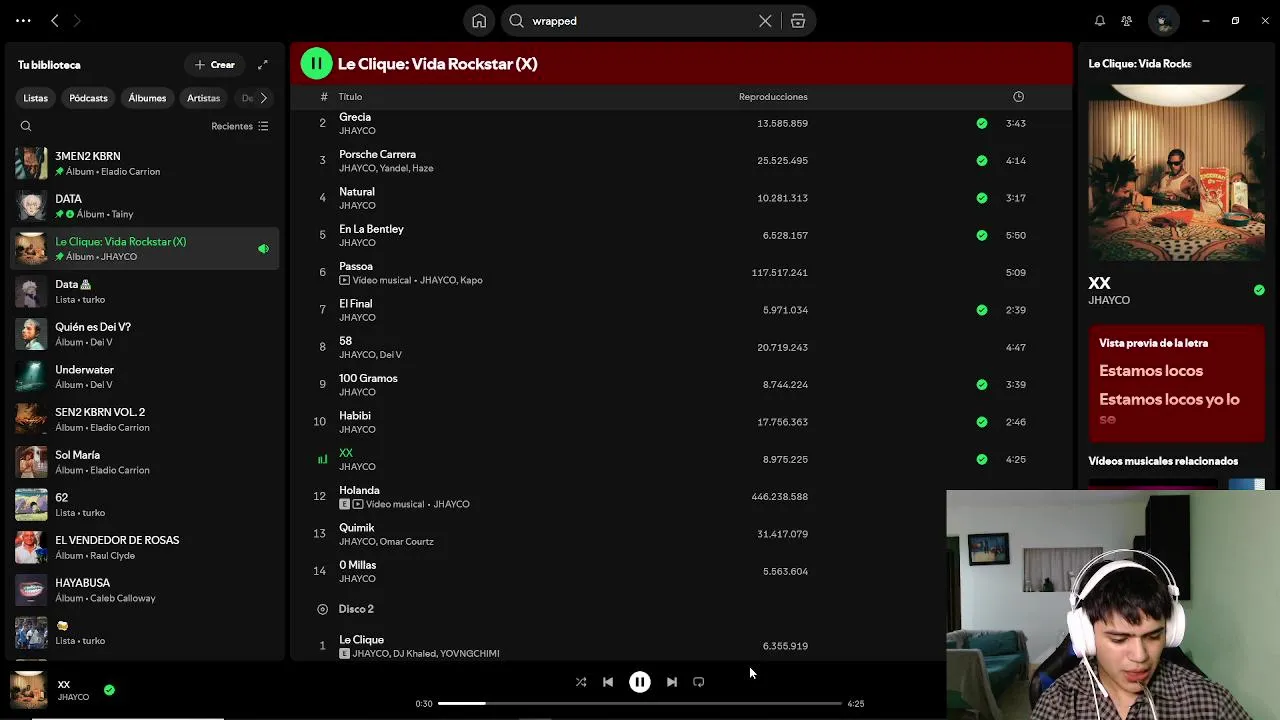Pause album from green header button
This screenshot has width=1280, height=720.
click(316, 64)
